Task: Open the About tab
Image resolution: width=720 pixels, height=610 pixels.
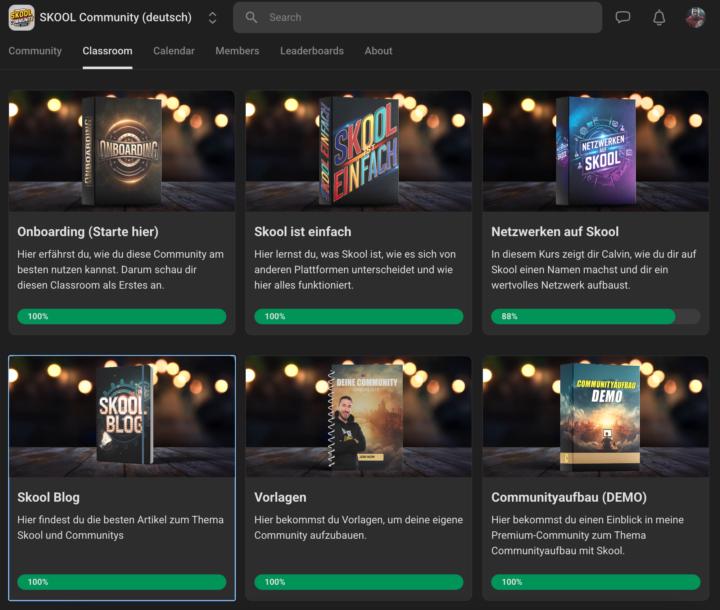Action: pyautogui.click(x=378, y=51)
